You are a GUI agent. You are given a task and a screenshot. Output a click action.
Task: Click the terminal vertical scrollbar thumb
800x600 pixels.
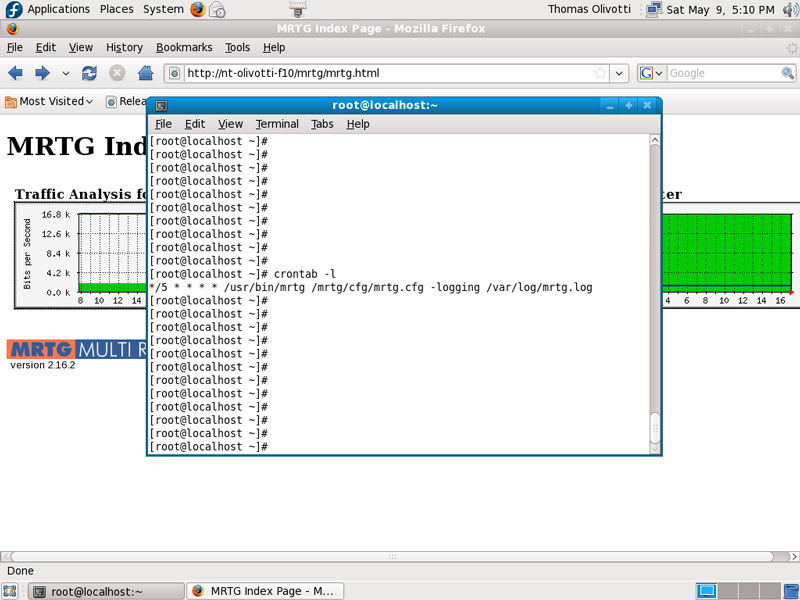pos(655,429)
